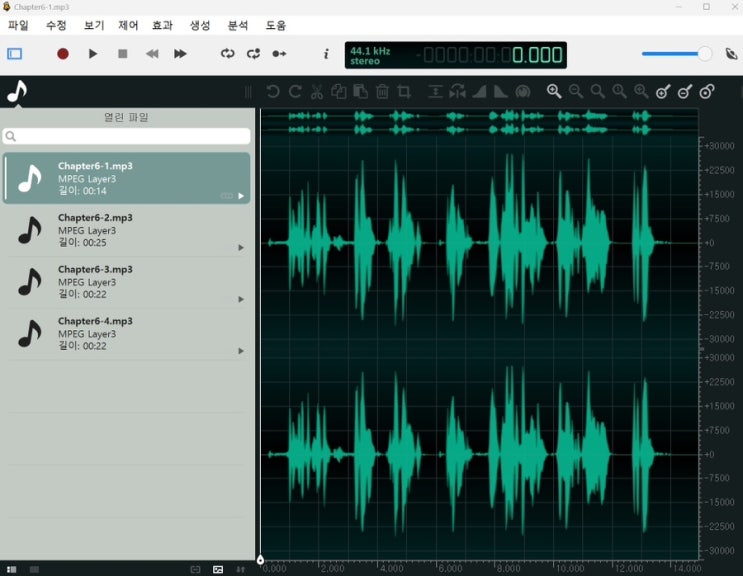The height and width of the screenshot is (576, 743).
Task: Expand options arrow on Chapter6-4.mp3
Action: (241, 351)
